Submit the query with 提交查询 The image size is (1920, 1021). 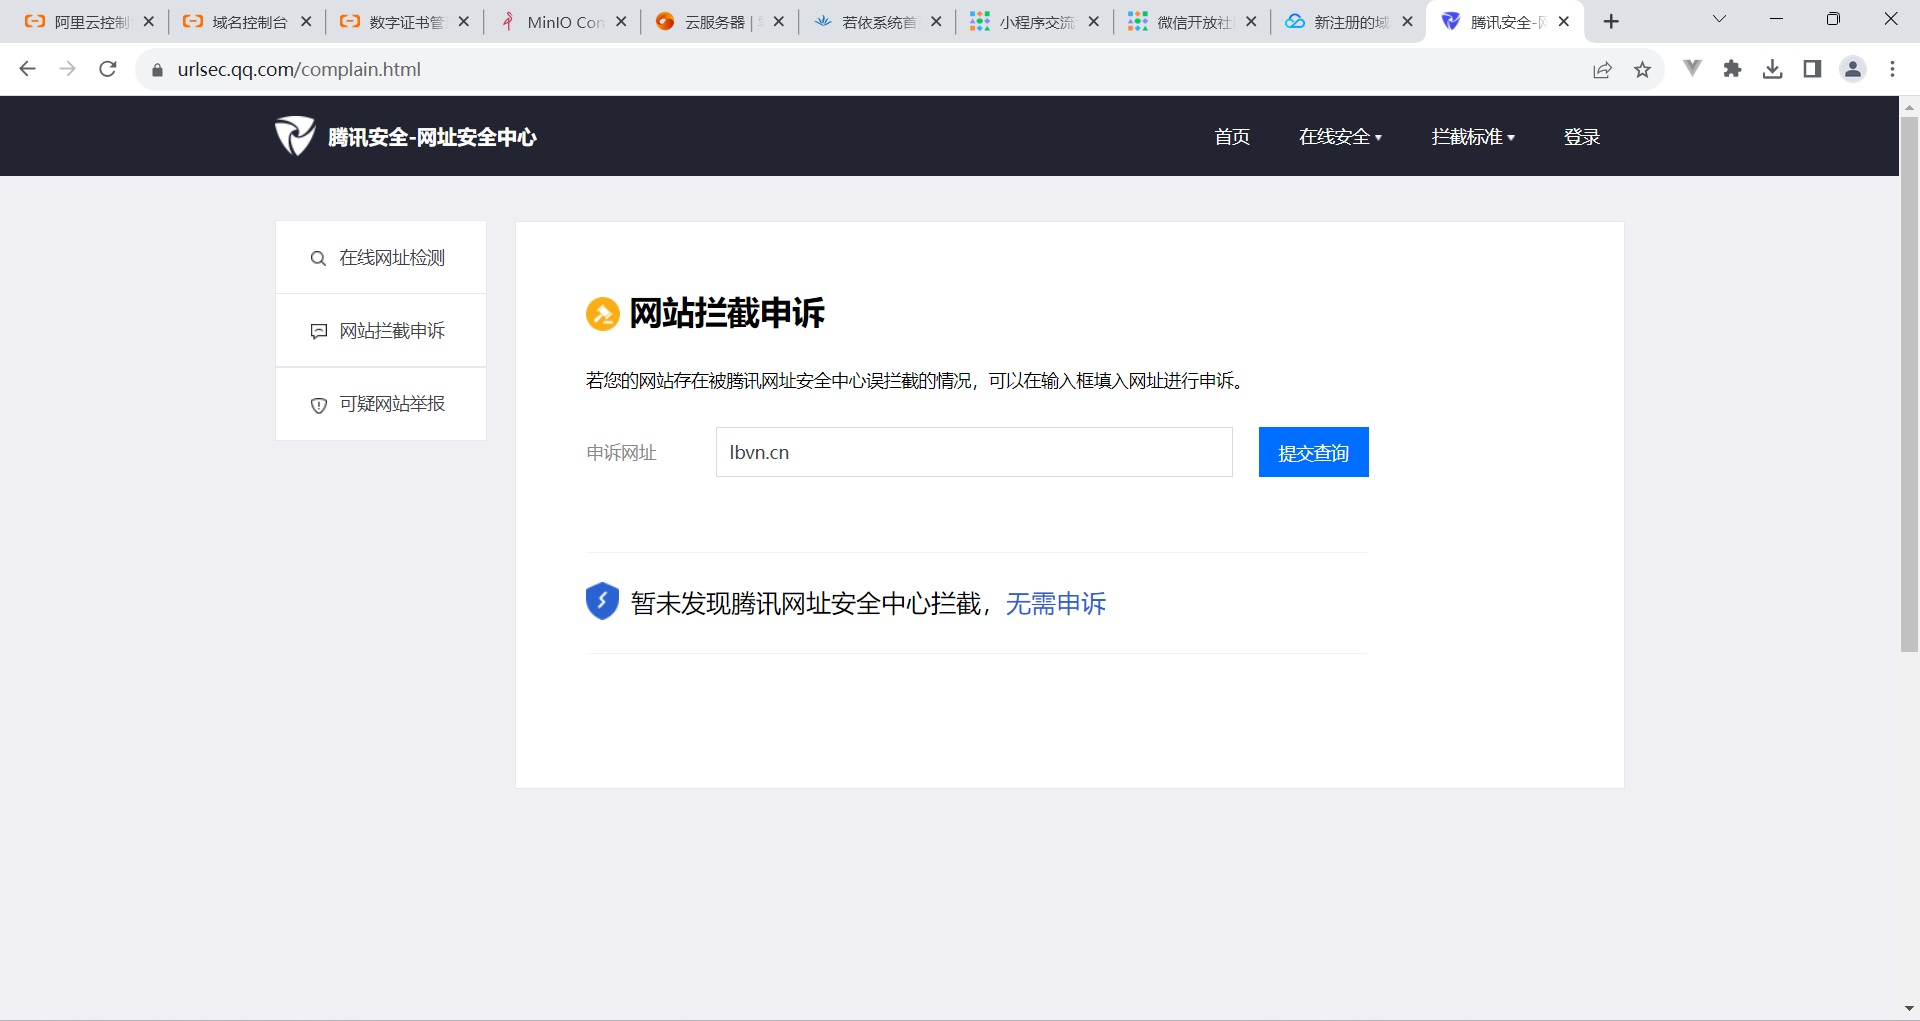[1313, 452]
